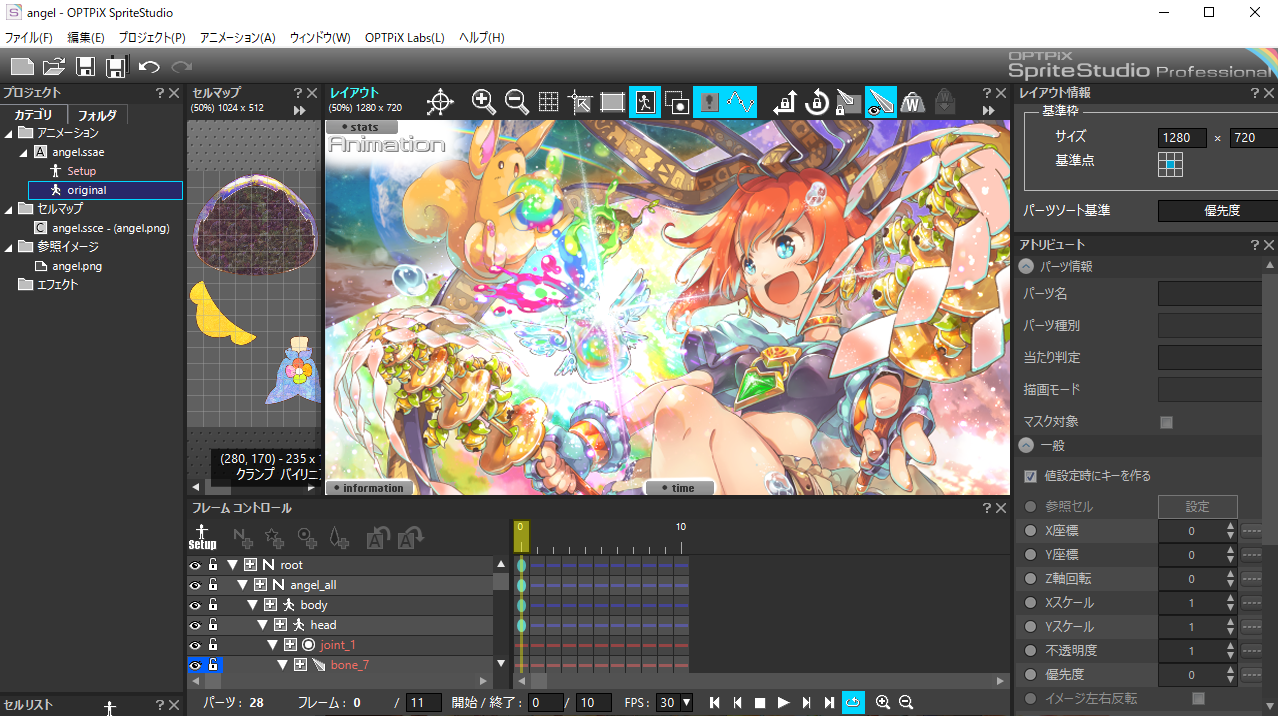The image size is (1278, 716).
Task: Click the add star part icon
Action: [x=275, y=537]
